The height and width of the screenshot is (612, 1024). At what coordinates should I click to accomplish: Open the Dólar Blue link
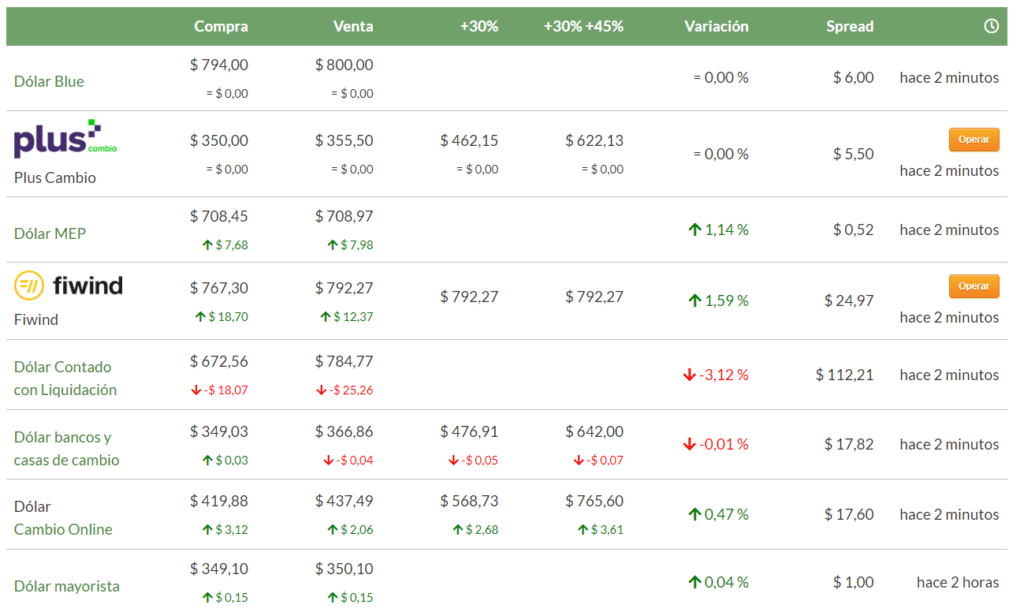[49, 82]
